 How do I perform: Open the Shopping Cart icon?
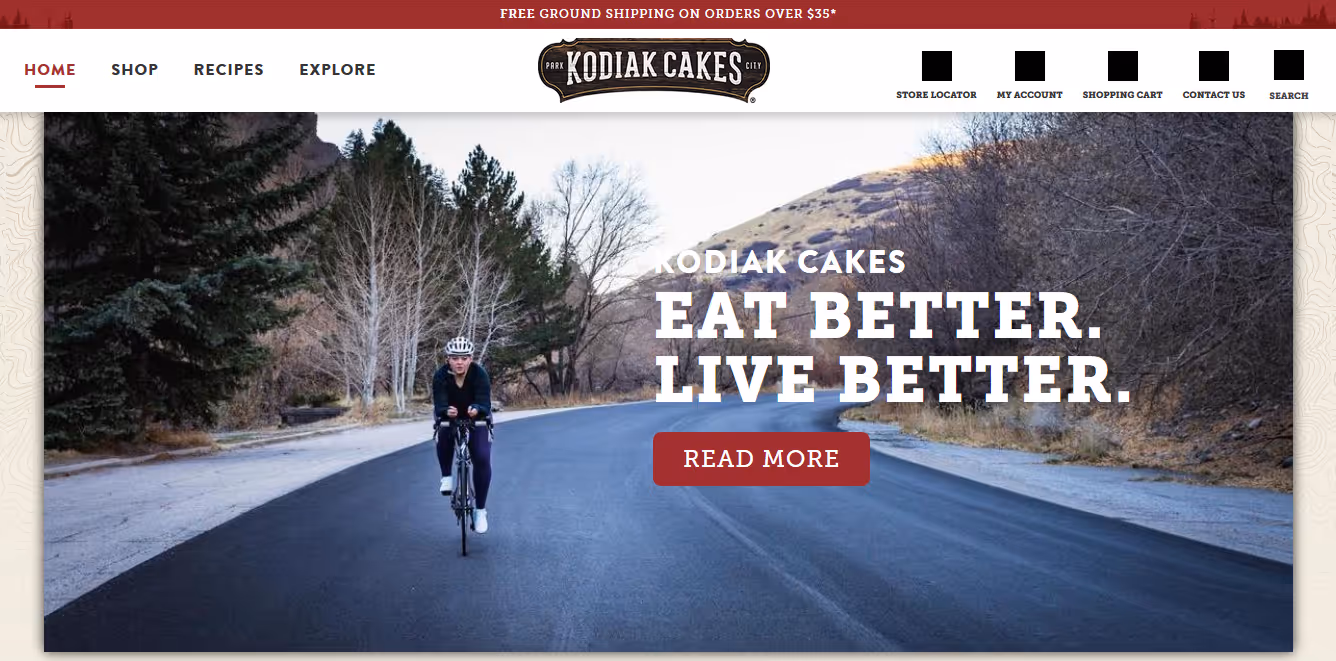[x=1123, y=66]
